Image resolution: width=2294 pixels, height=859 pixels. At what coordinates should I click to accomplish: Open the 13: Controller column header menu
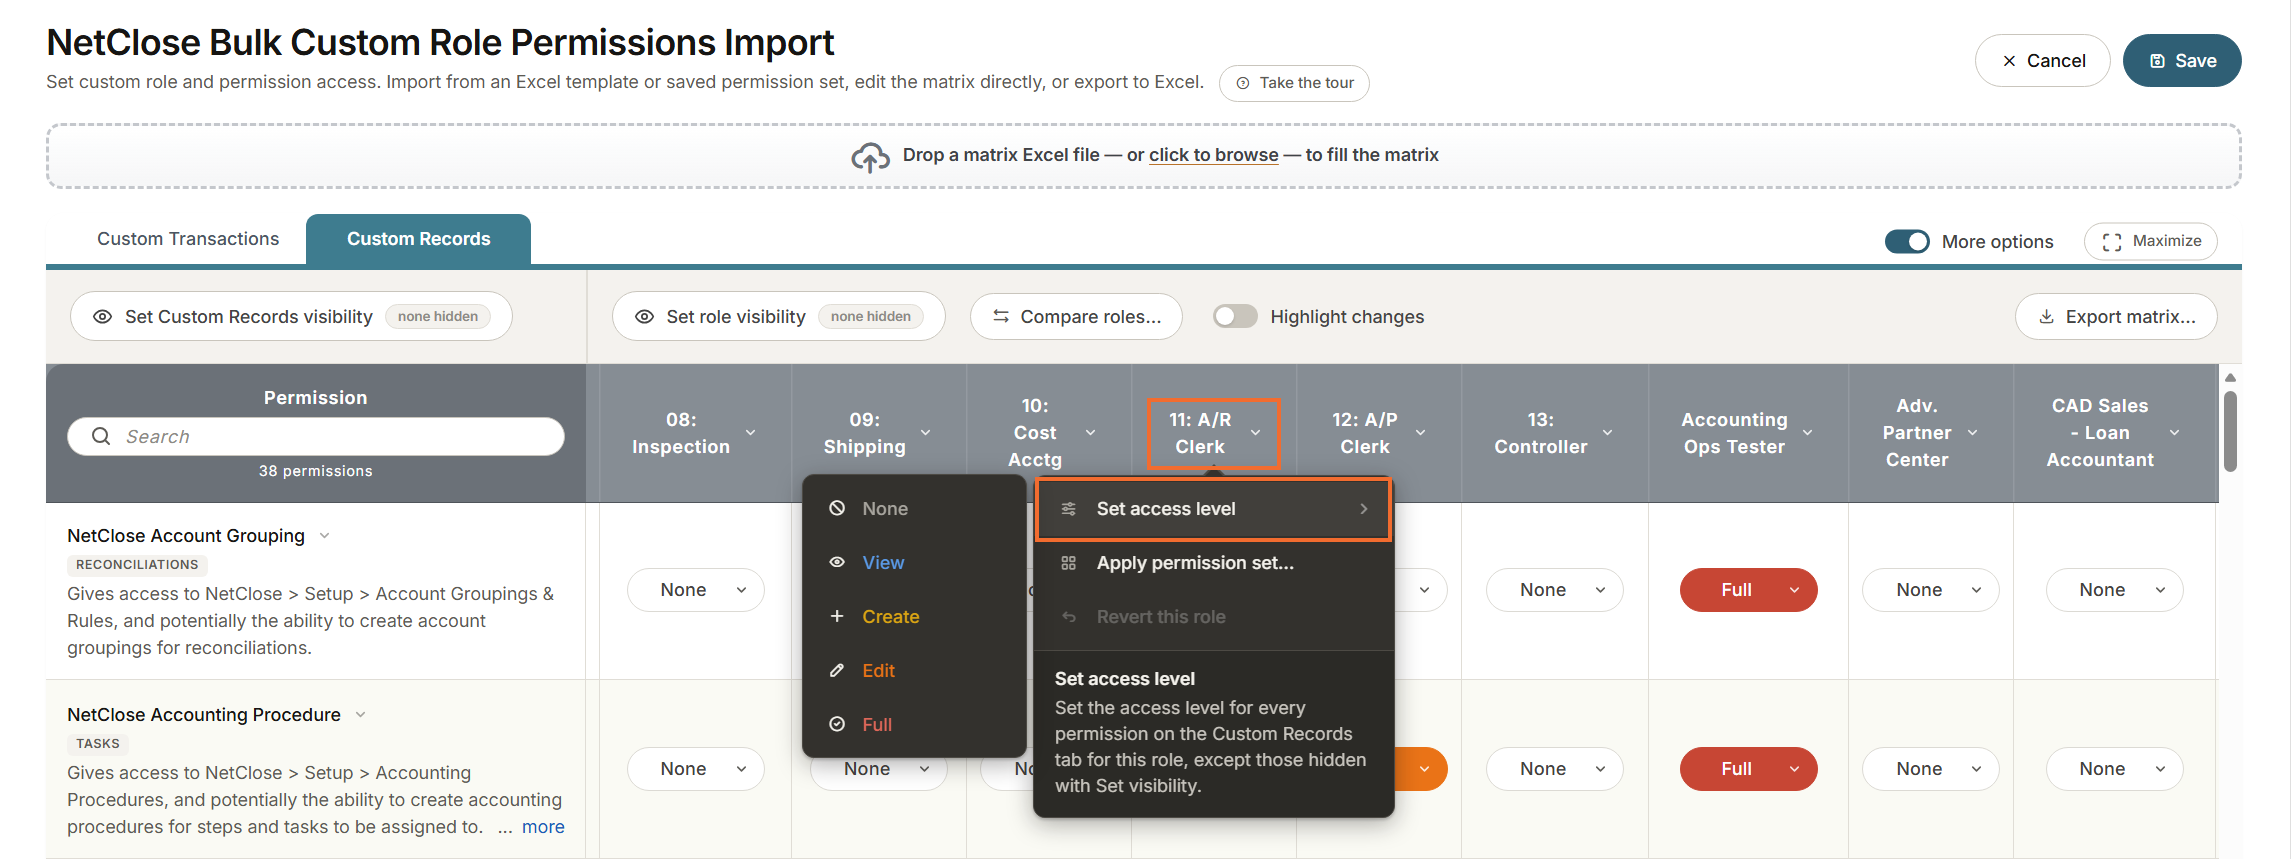(x=1608, y=433)
